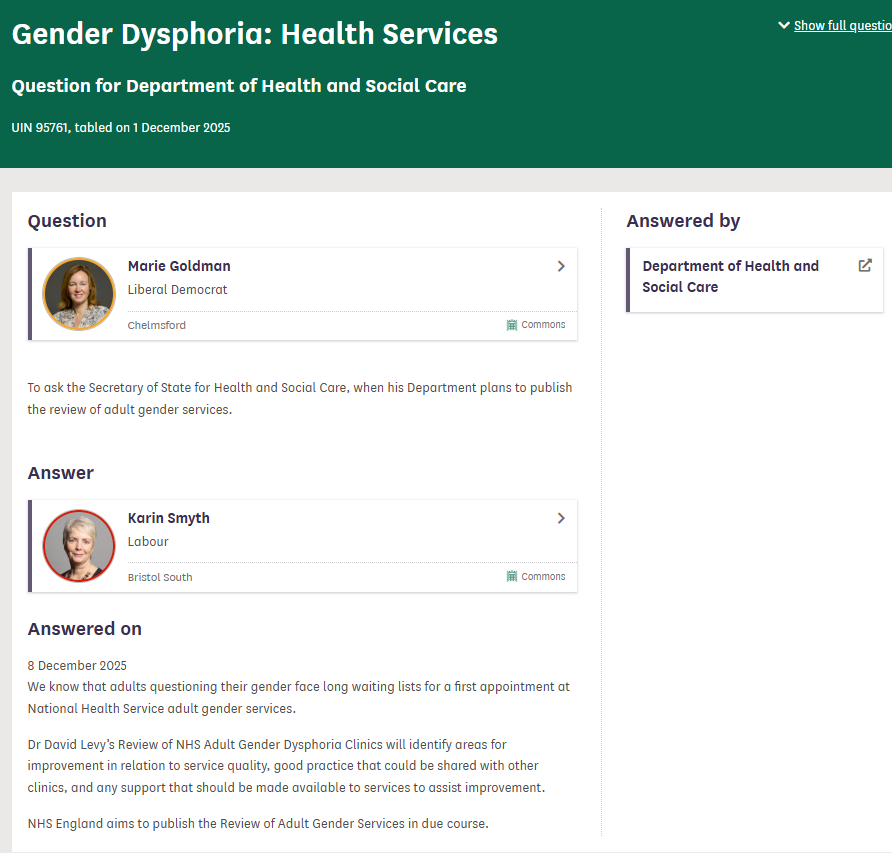The image size is (892, 853).
Task: Open Marie Goldman's member profile by name
Action: tap(179, 266)
